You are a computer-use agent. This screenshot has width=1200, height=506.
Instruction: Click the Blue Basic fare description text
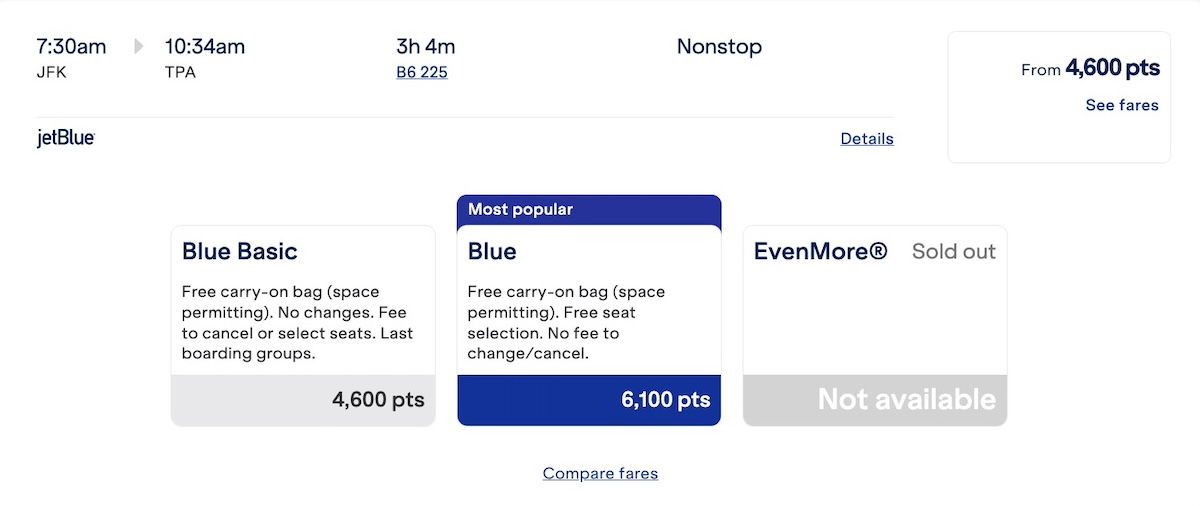click(x=297, y=323)
